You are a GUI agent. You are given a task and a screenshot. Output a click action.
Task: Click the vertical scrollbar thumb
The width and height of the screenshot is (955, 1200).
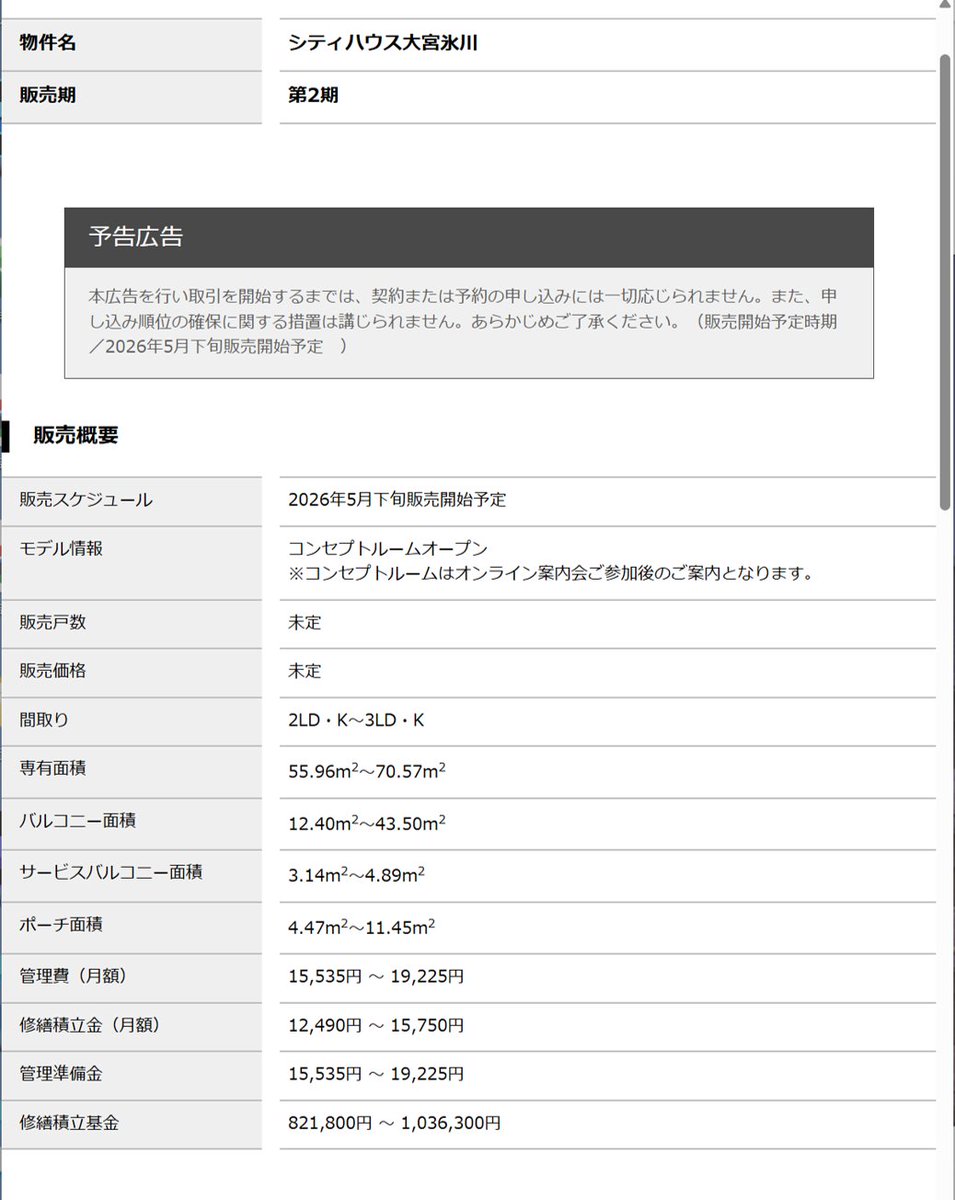[x=945, y=282]
